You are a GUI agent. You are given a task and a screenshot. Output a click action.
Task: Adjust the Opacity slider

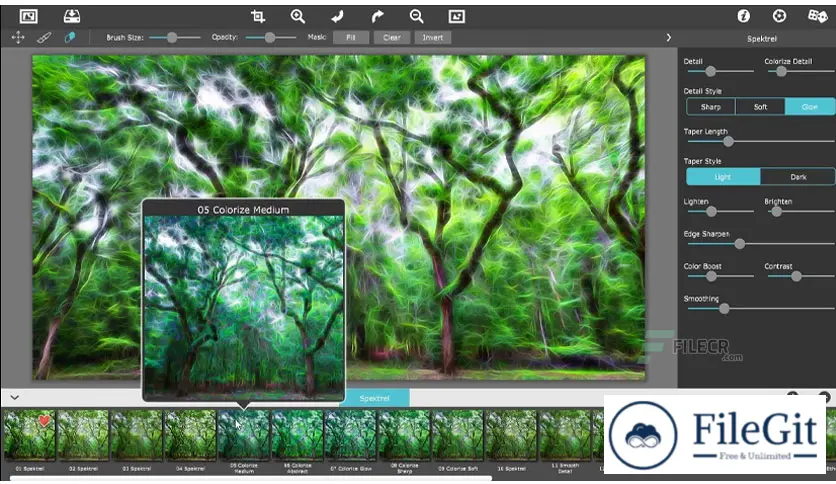(270, 37)
